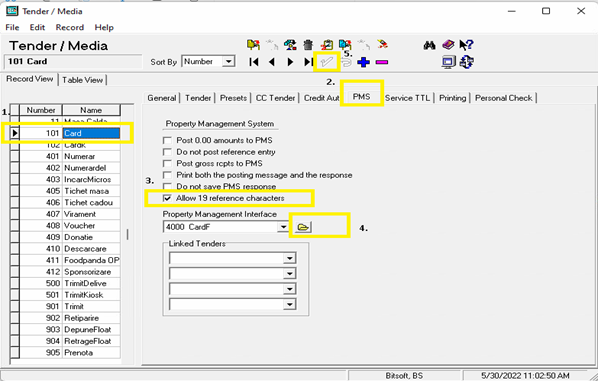Click the tender list scrollbar thumb
The height and width of the screenshot is (381, 598).
[x=127, y=234]
